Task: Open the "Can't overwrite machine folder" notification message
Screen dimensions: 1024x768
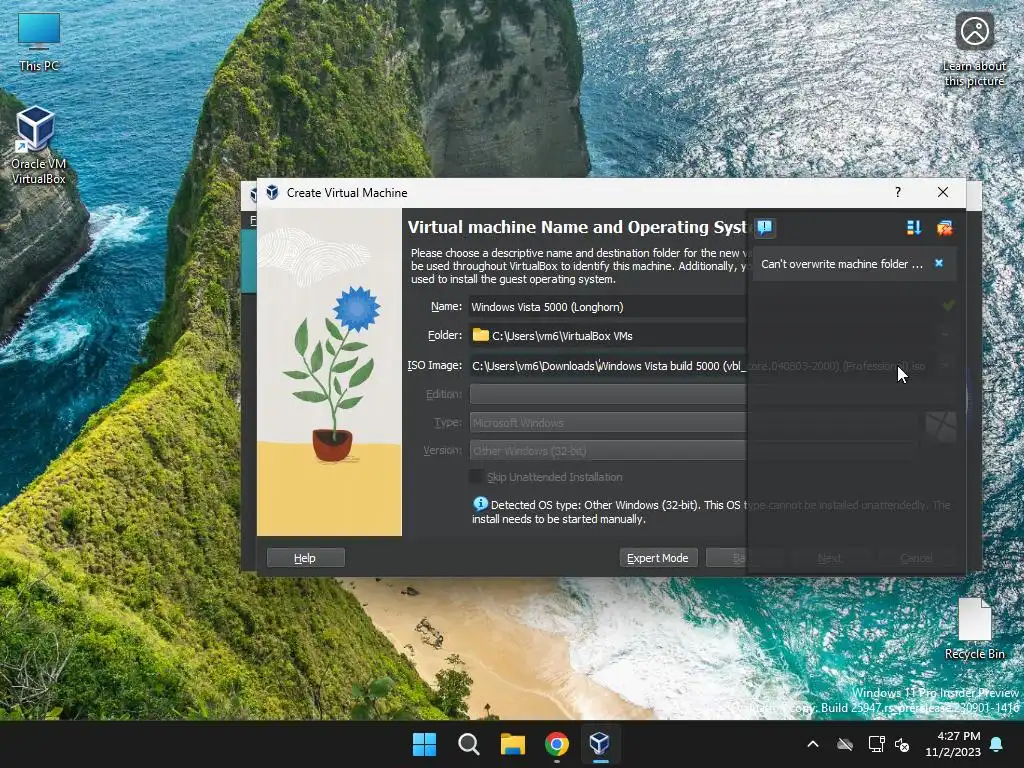Action: point(842,264)
